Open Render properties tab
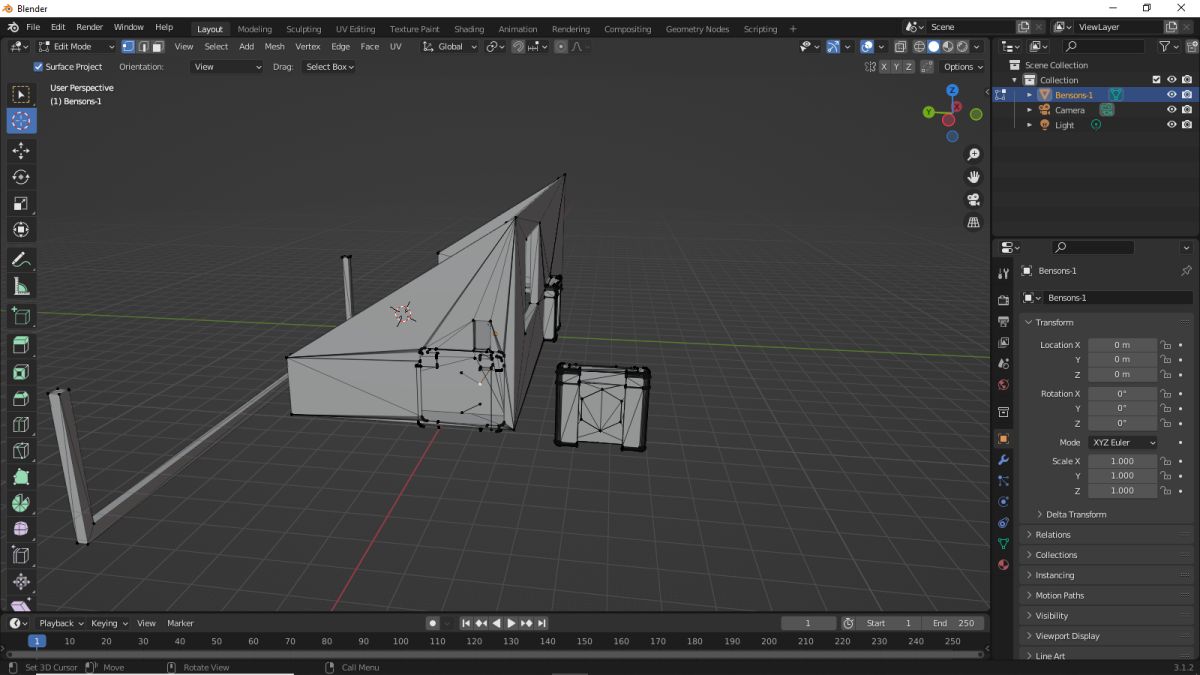The width and height of the screenshot is (1200, 675). 1003,300
